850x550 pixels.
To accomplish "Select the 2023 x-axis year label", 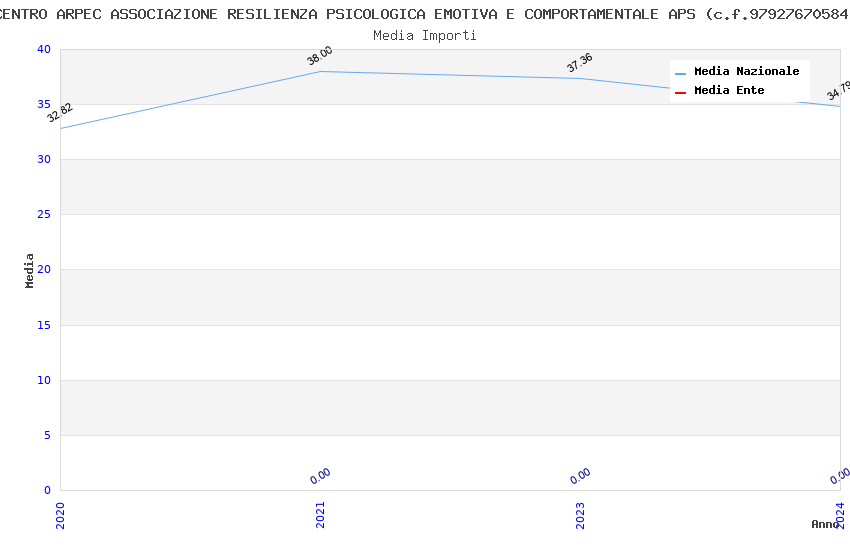I will tap(581, 516).
